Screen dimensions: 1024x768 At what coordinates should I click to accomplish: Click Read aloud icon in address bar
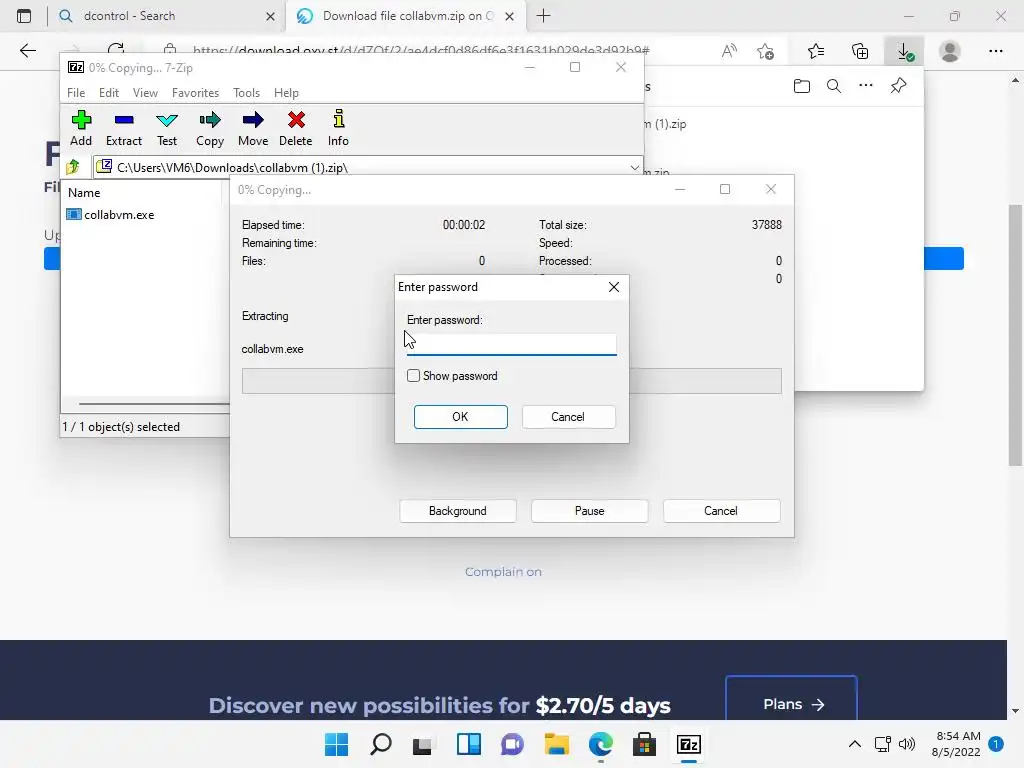(x=729, y=51)
